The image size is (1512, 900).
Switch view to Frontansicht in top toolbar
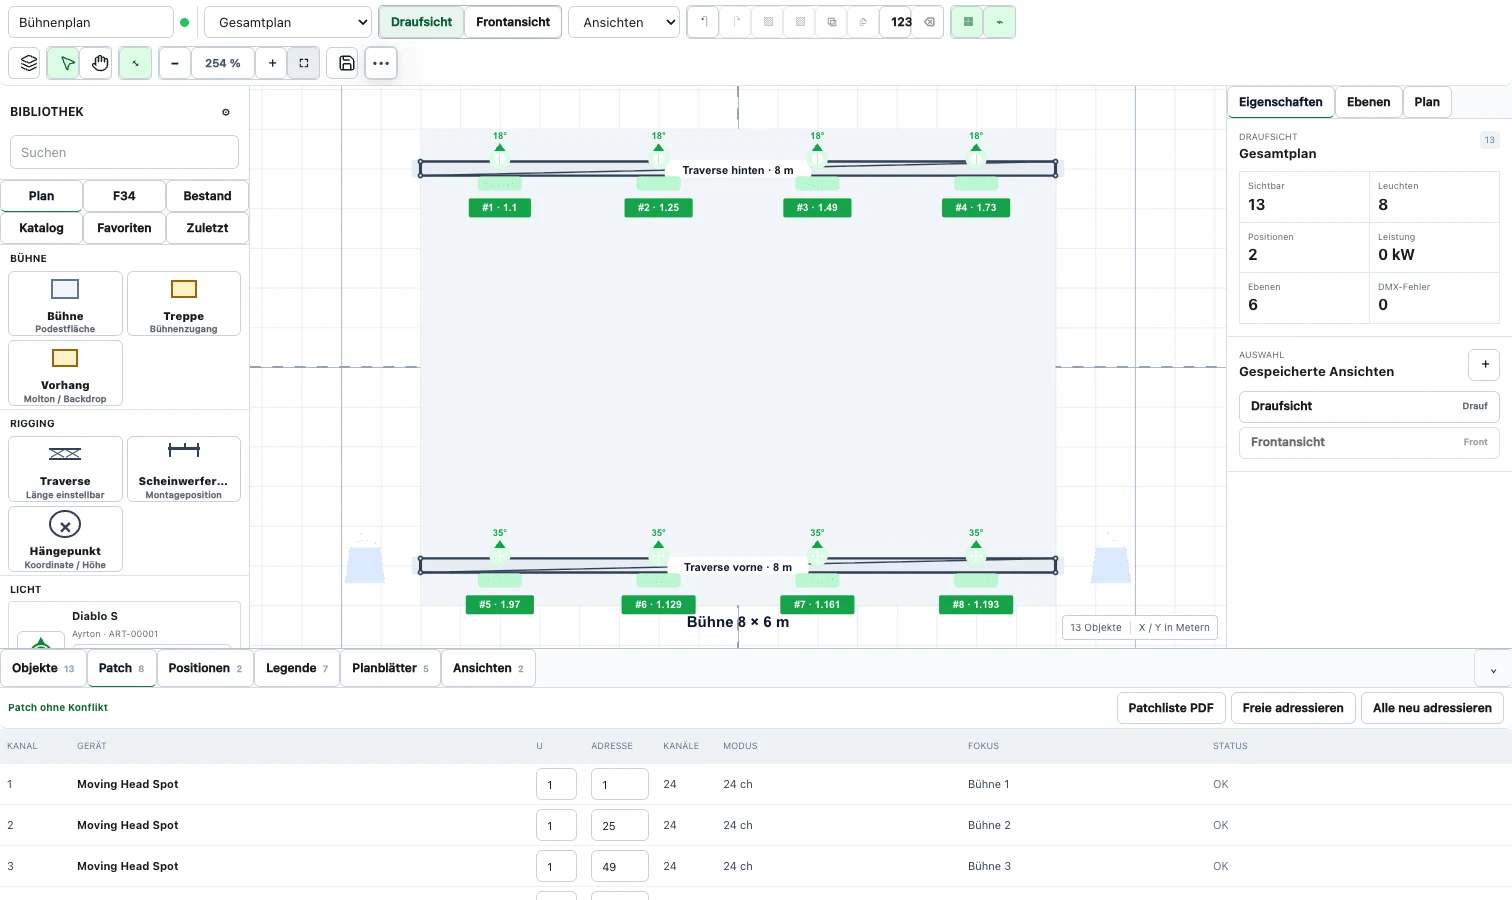513,22
